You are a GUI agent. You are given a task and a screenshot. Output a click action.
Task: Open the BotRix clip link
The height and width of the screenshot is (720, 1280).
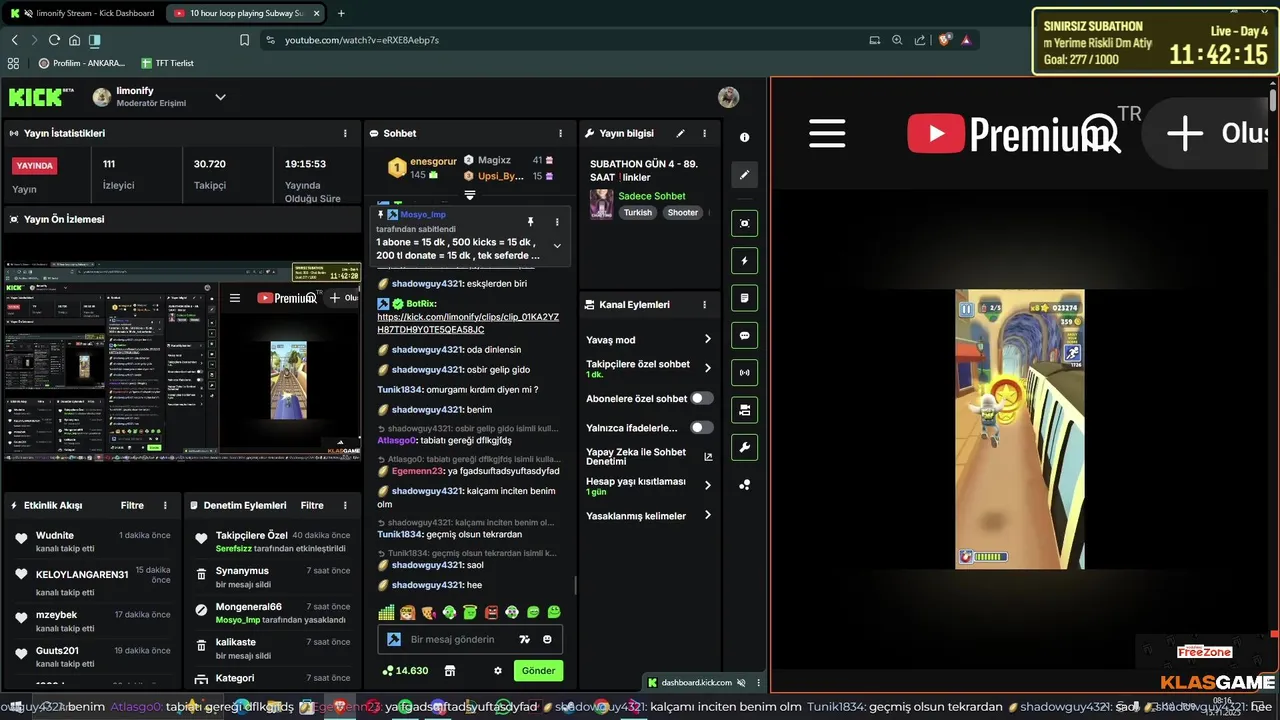coord(468,323)
